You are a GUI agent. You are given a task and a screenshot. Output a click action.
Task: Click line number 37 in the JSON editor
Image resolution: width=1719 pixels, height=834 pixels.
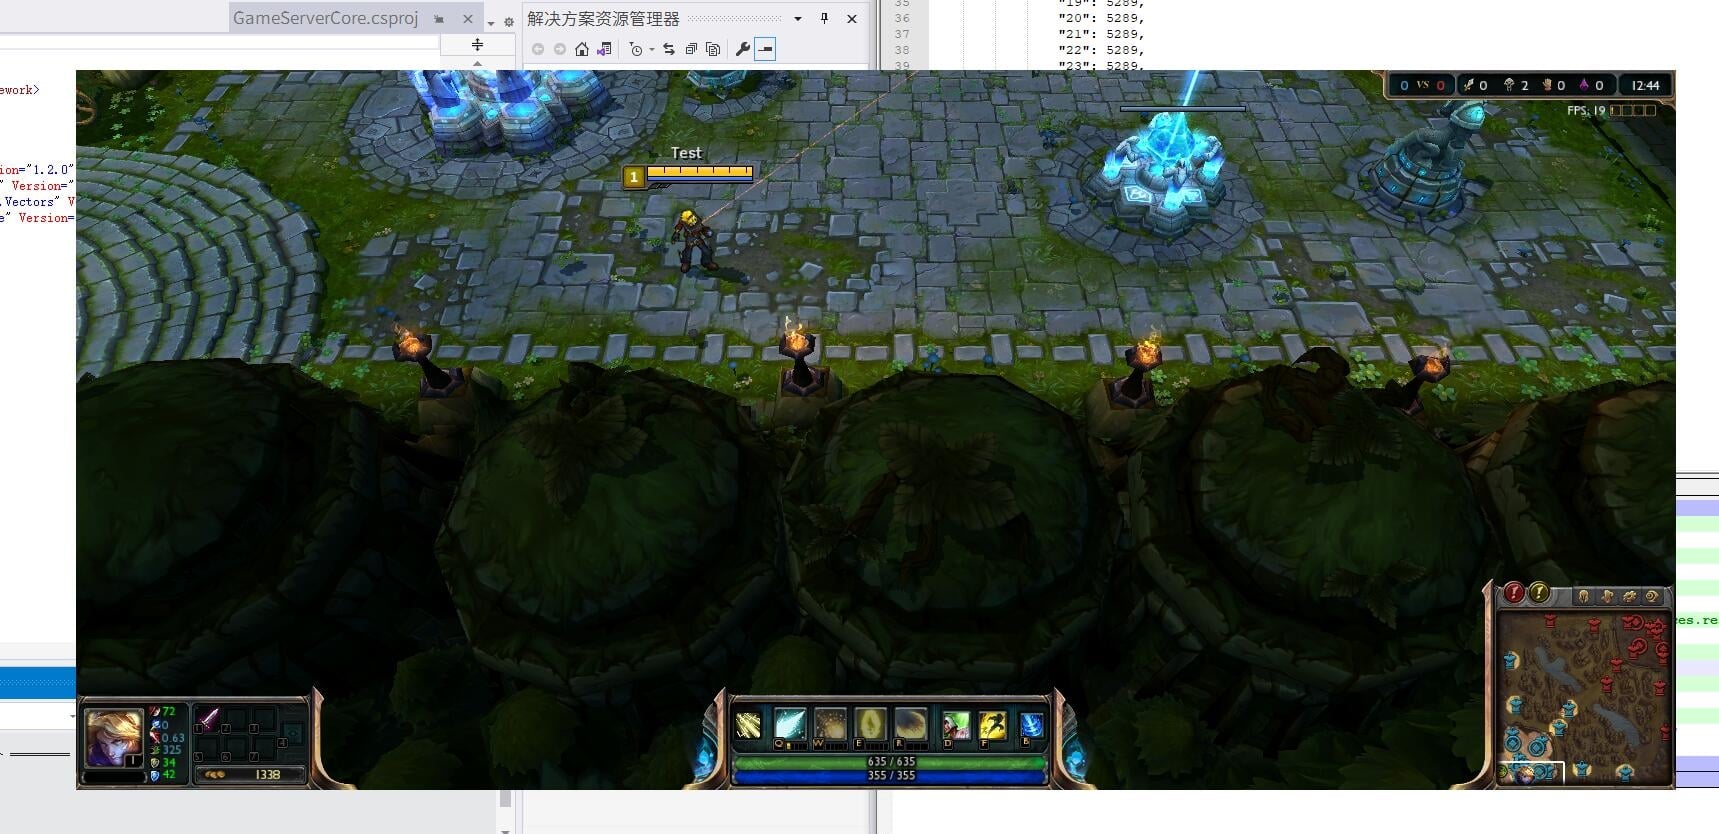point(902,34)
